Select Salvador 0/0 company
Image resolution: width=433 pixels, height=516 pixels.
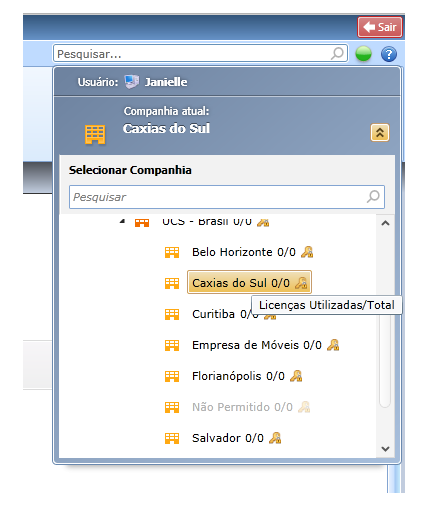point(228,438)
